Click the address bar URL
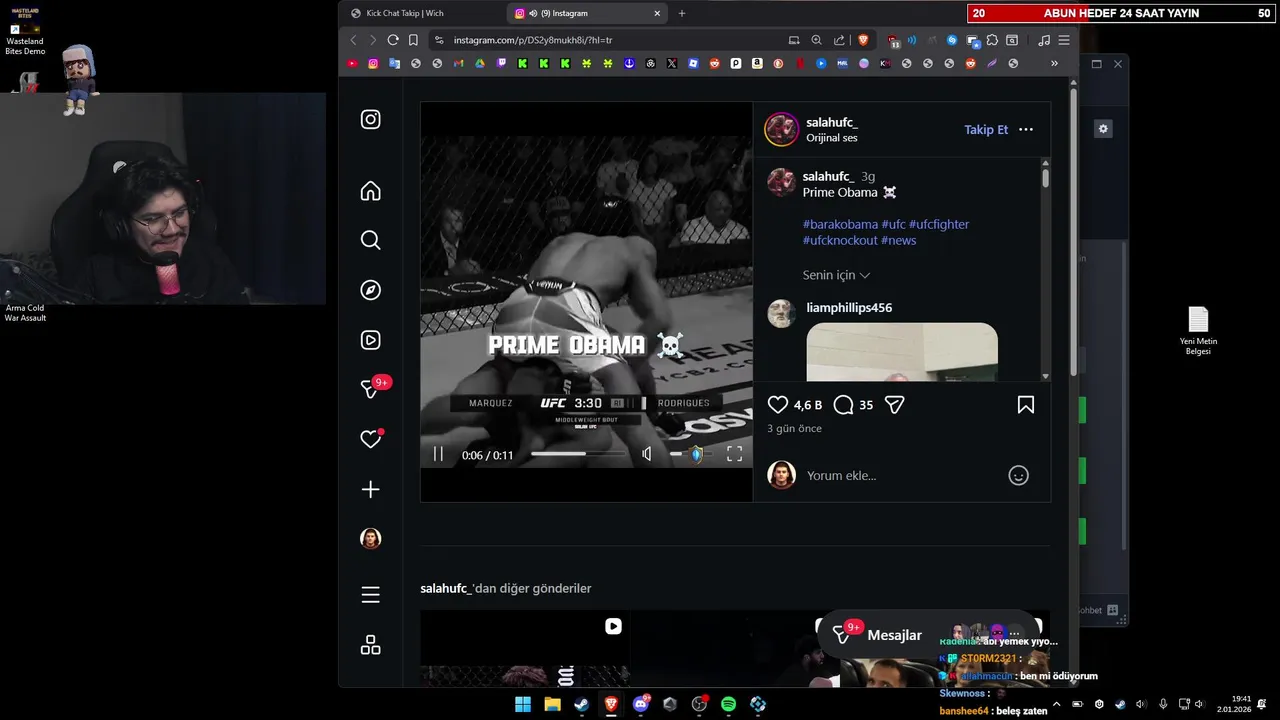The image size is (1280, 720). [x=533, y=40]
